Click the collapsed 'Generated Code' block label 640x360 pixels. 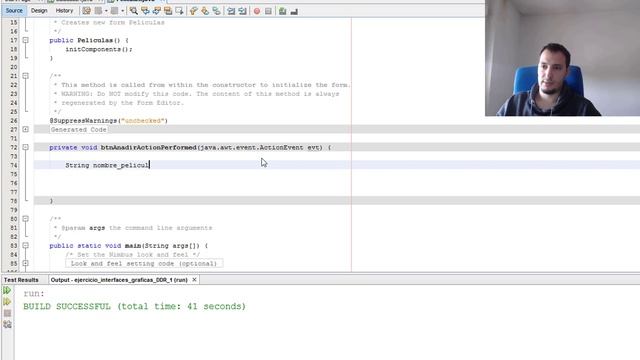78,129
